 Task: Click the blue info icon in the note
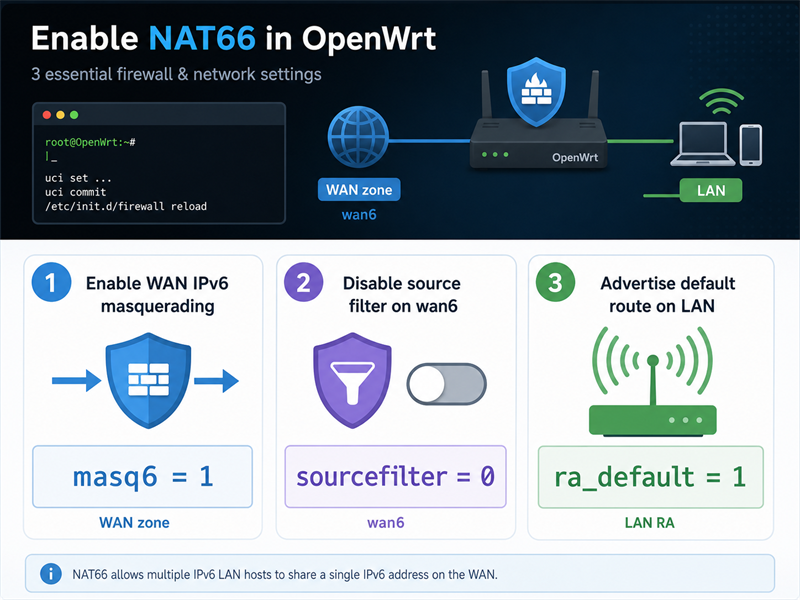51,574
